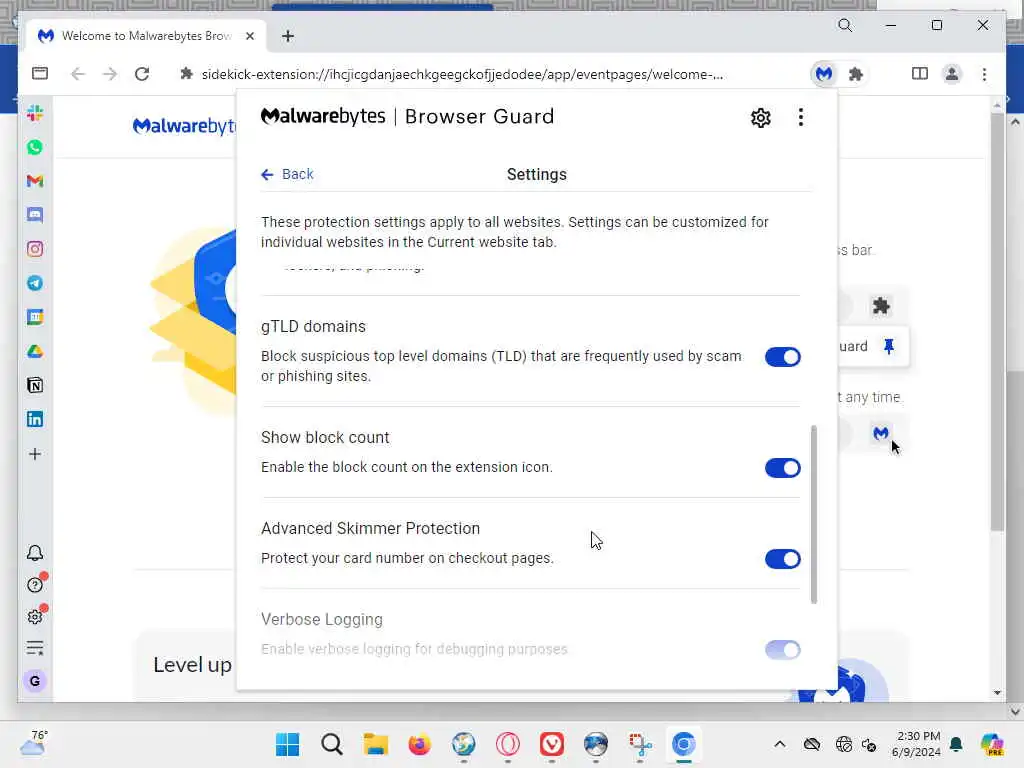The height and width of the screenshot is (768, 1024).
Task: Select the Welcome to Malwarebytes tab
Action: [x=145, y=36]
